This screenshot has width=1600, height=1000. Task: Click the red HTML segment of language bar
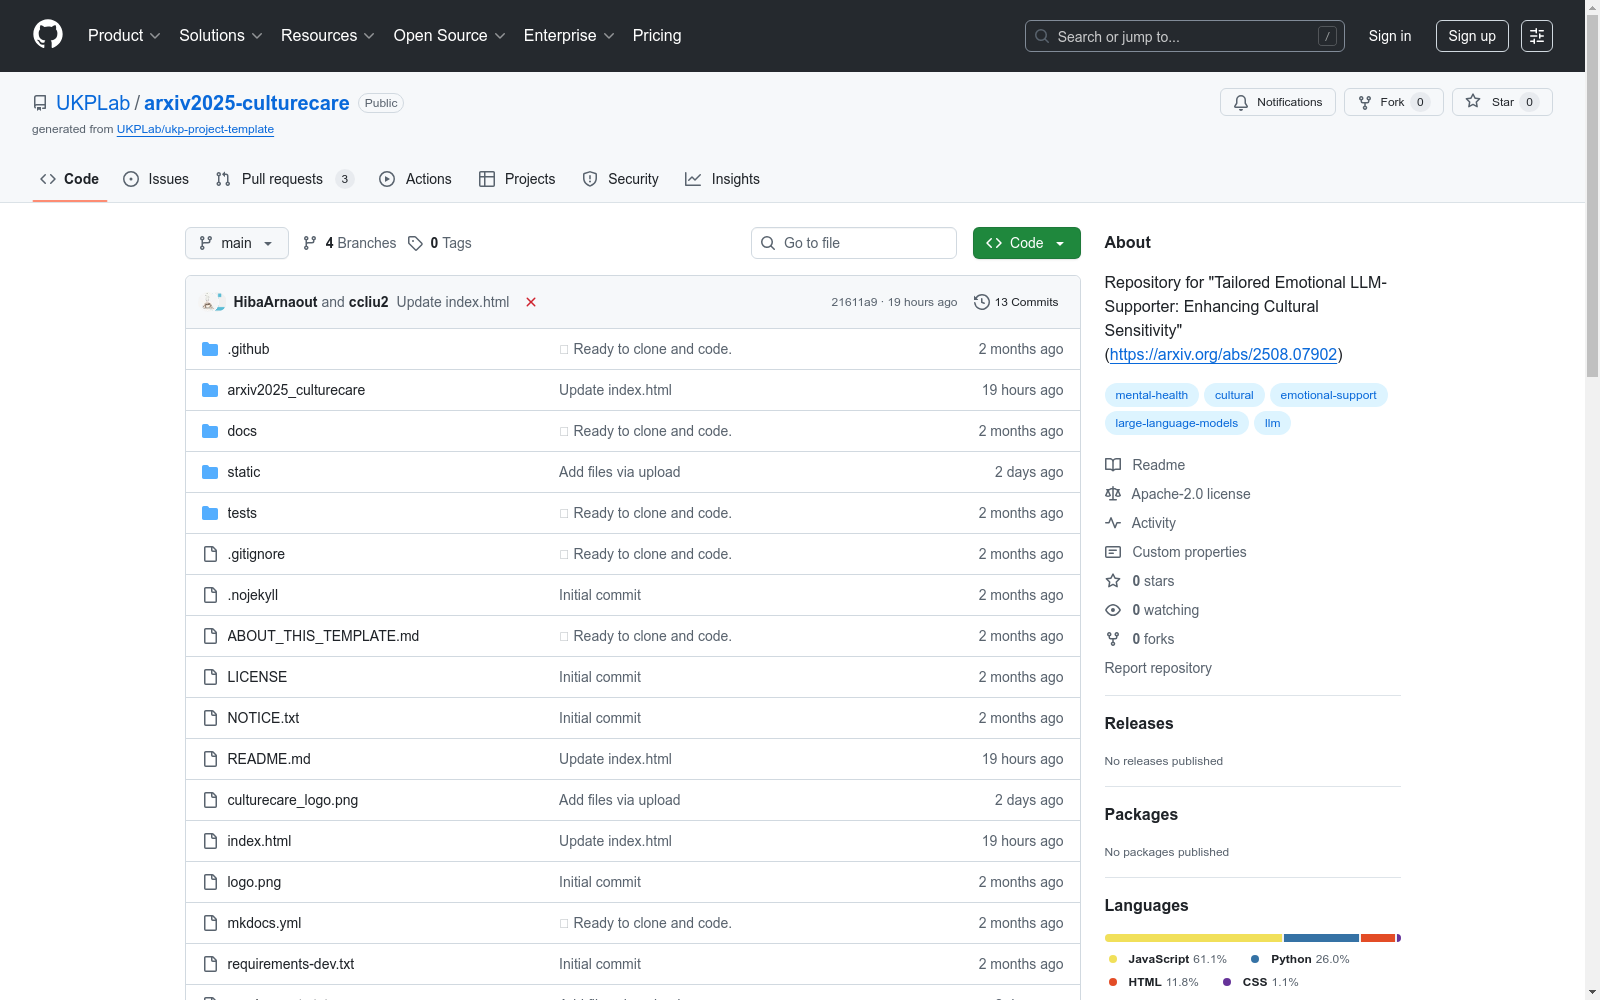pyautogui.click(x=1378, y=938)
